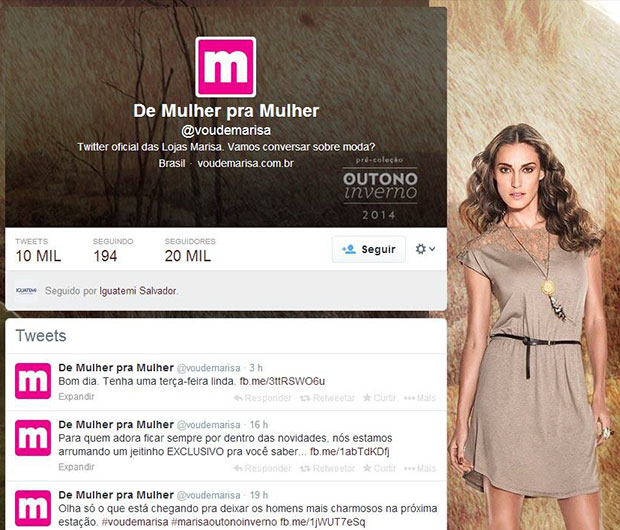Viewport: 620px width, 530px height.
Task: Open the gear settings dropdown
Action: click(425, 249)
